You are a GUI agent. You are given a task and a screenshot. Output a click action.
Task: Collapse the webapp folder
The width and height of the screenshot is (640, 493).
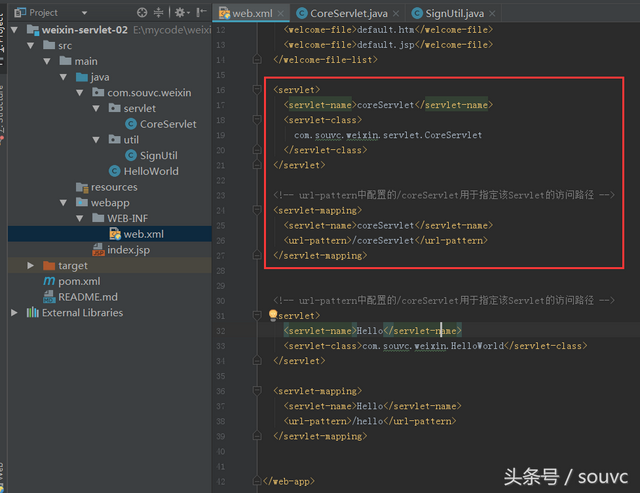pyautogui.click(x=63, y=202)
